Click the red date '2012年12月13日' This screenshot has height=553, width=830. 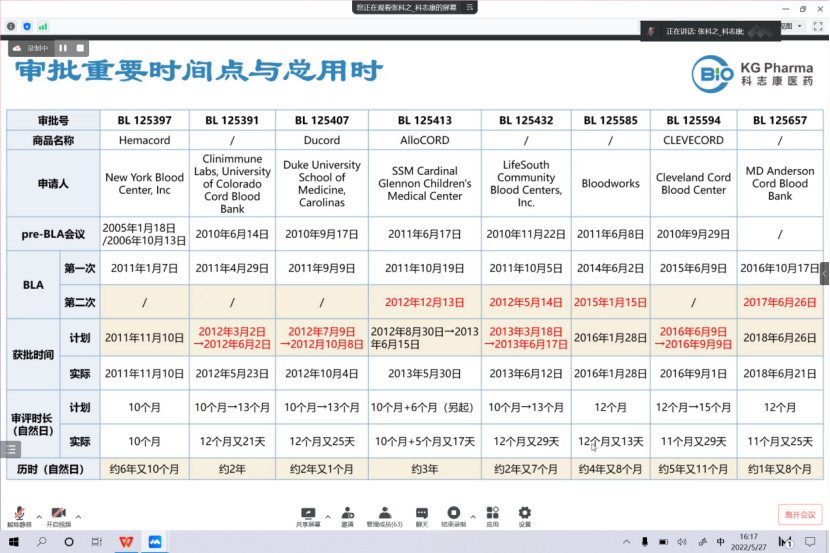point(425,302)
